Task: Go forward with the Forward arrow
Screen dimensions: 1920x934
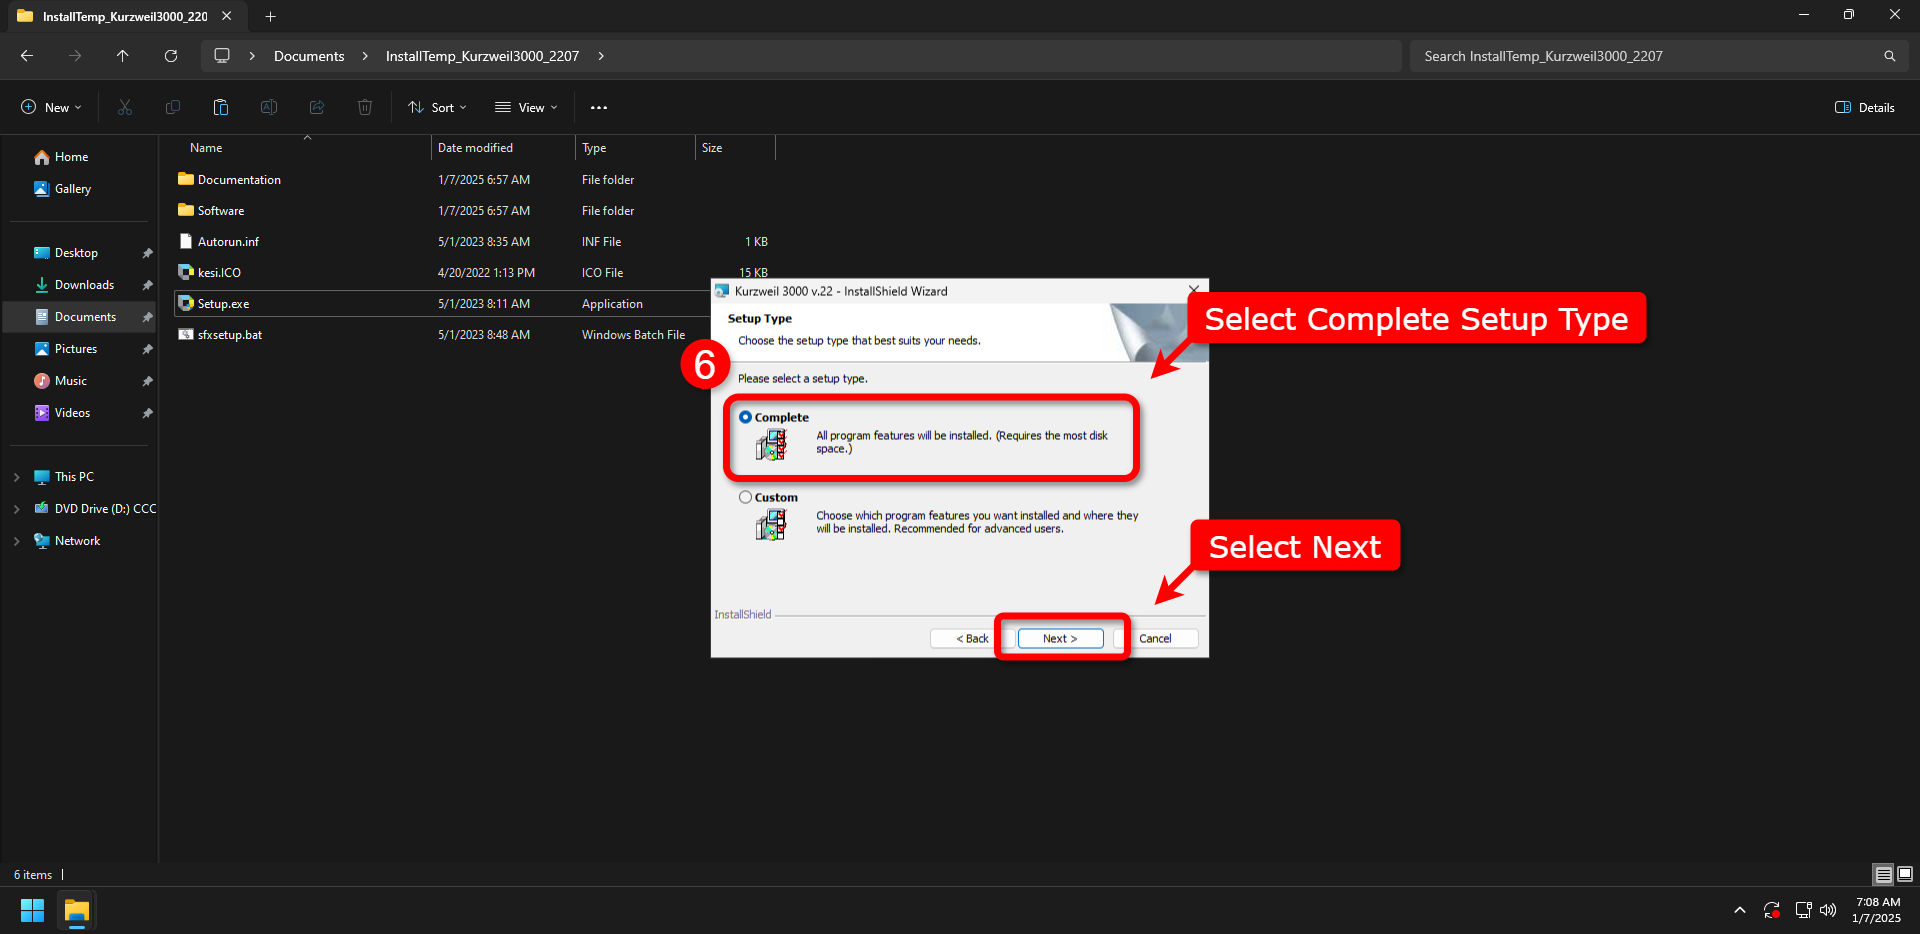Action: tap(75, 56)
